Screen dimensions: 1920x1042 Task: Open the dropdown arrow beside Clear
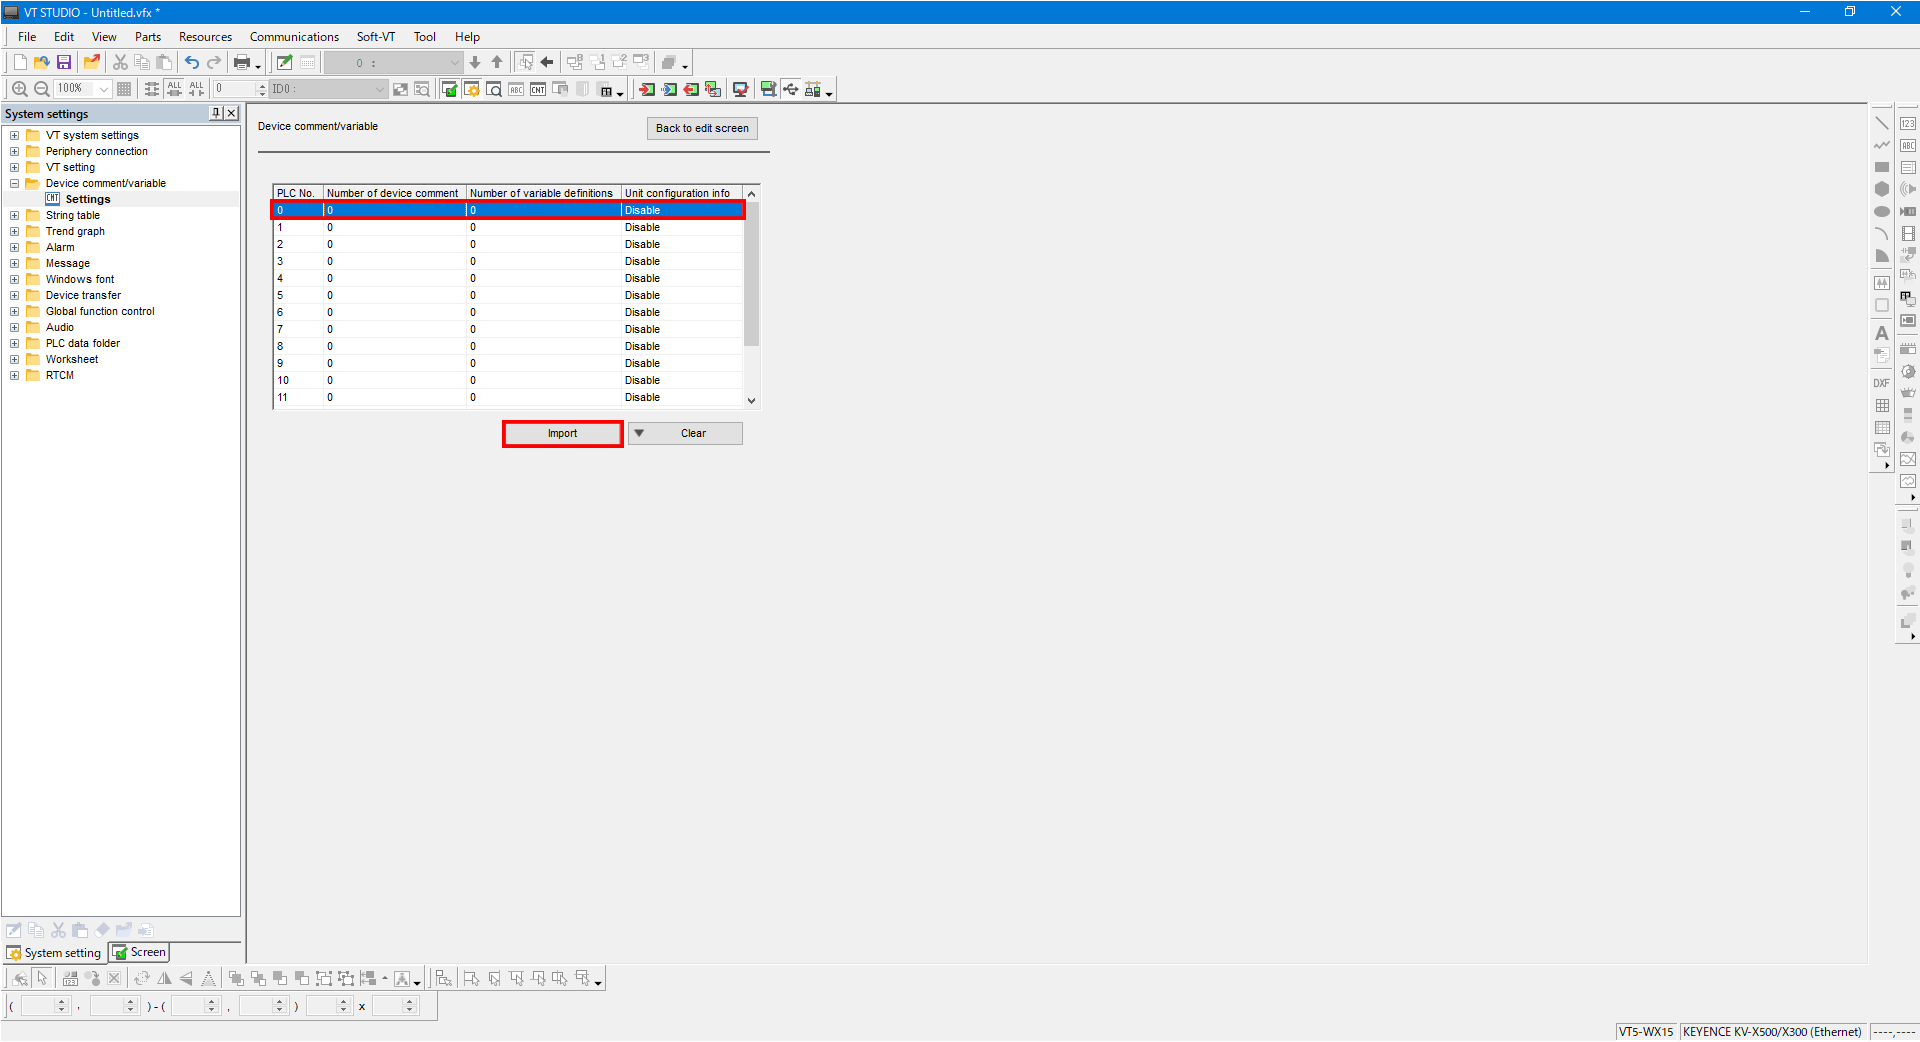click(639, 433)
